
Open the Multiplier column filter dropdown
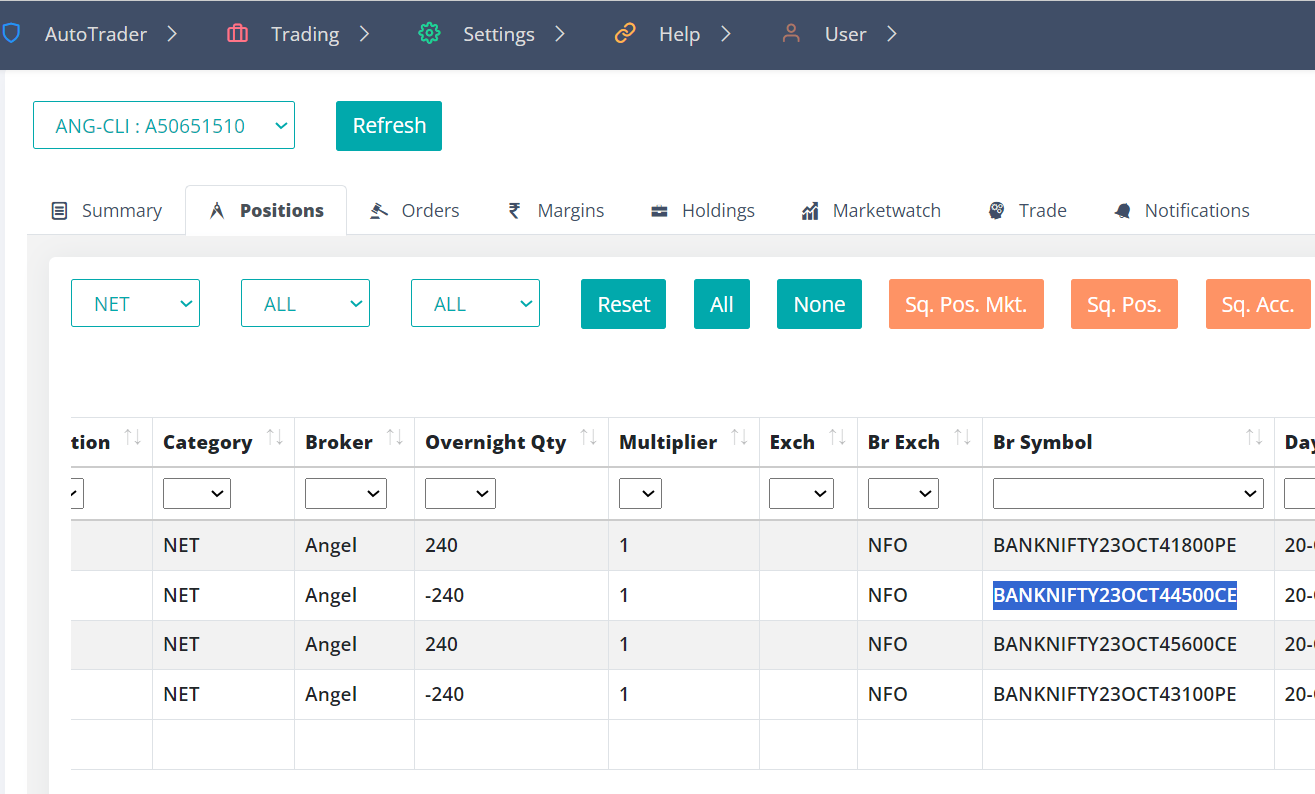[640, 493]
